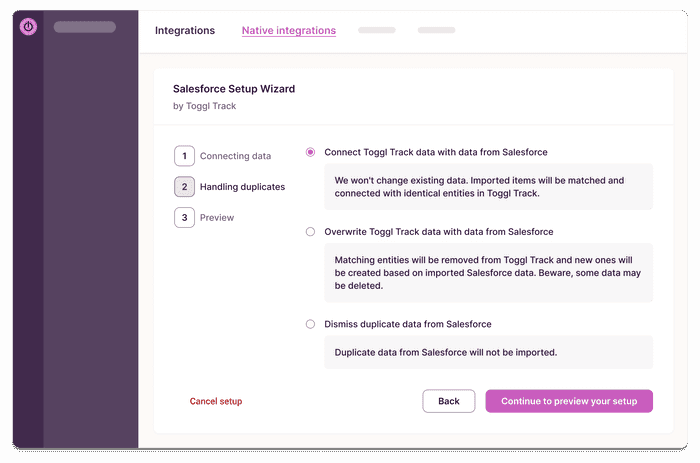Switch to Native integrations tab

tap(289, 30)
